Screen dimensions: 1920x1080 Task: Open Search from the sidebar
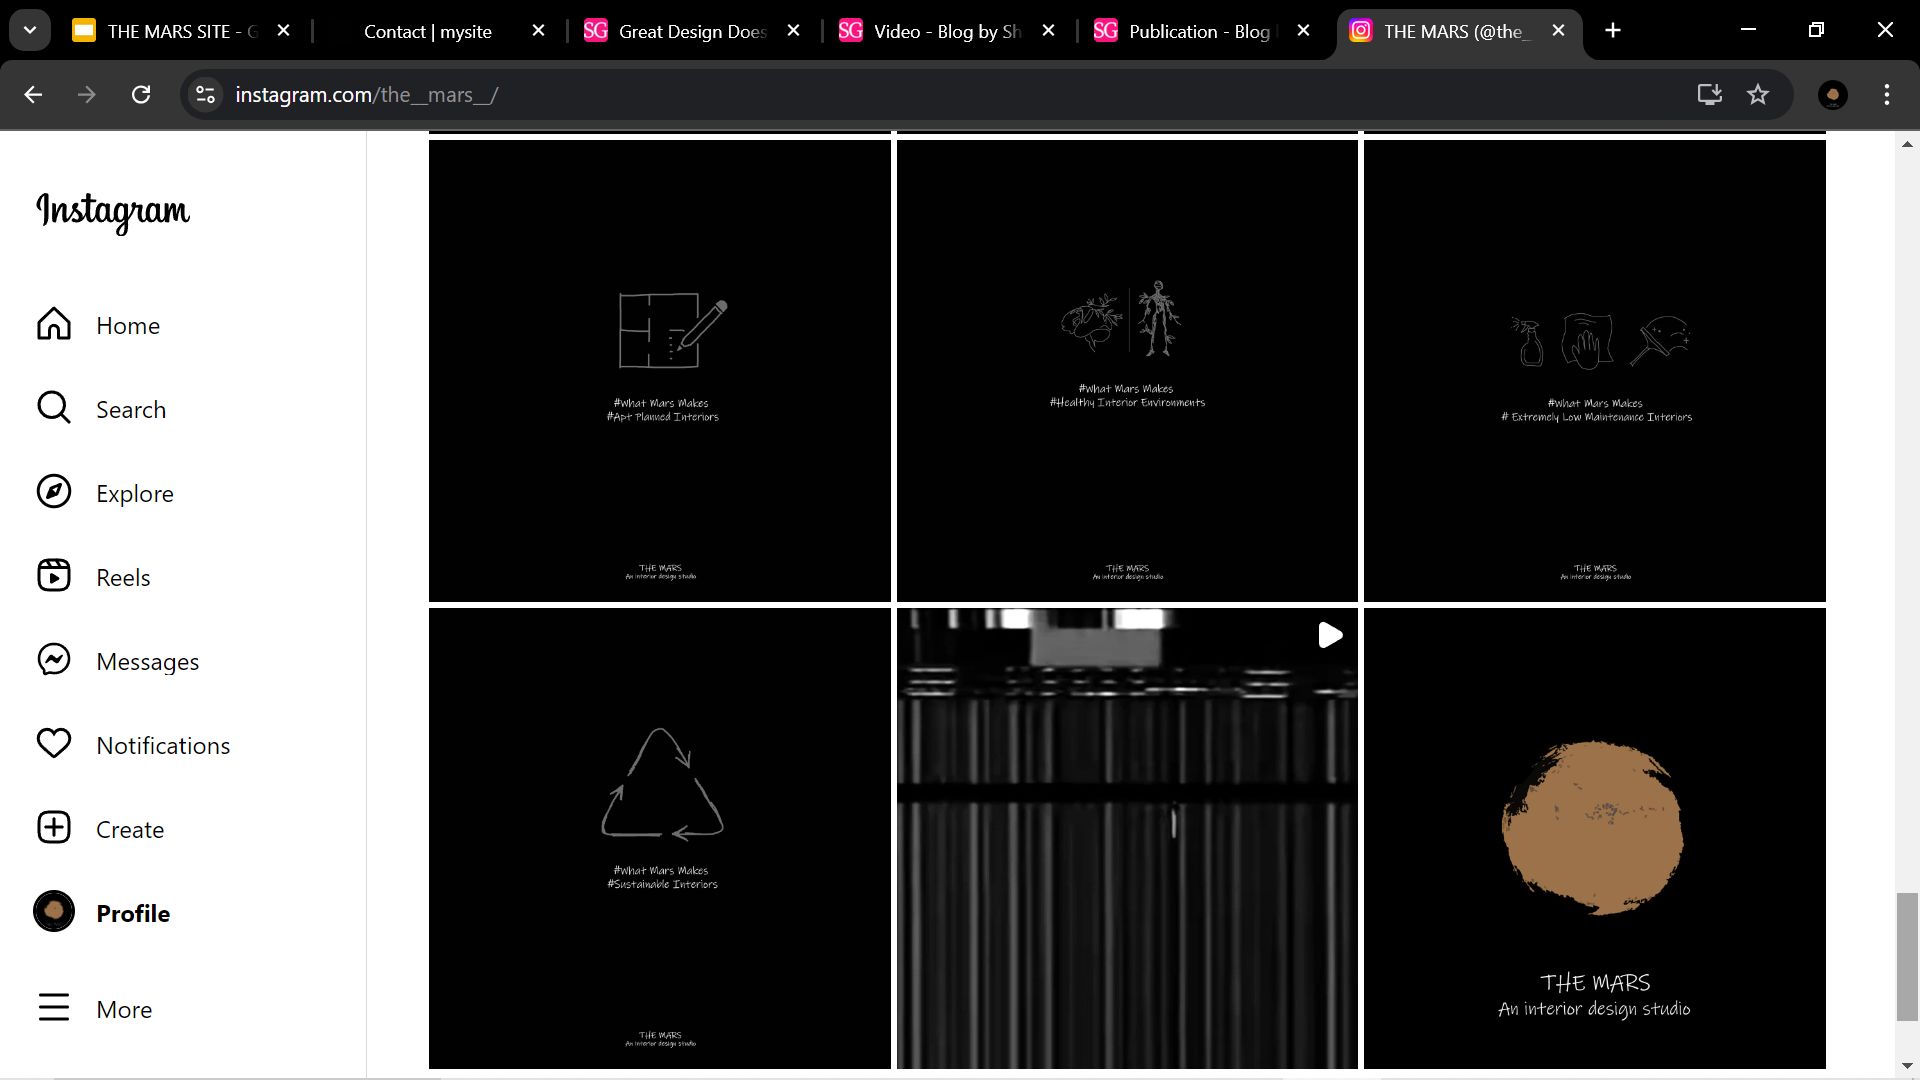click(54, 409)
